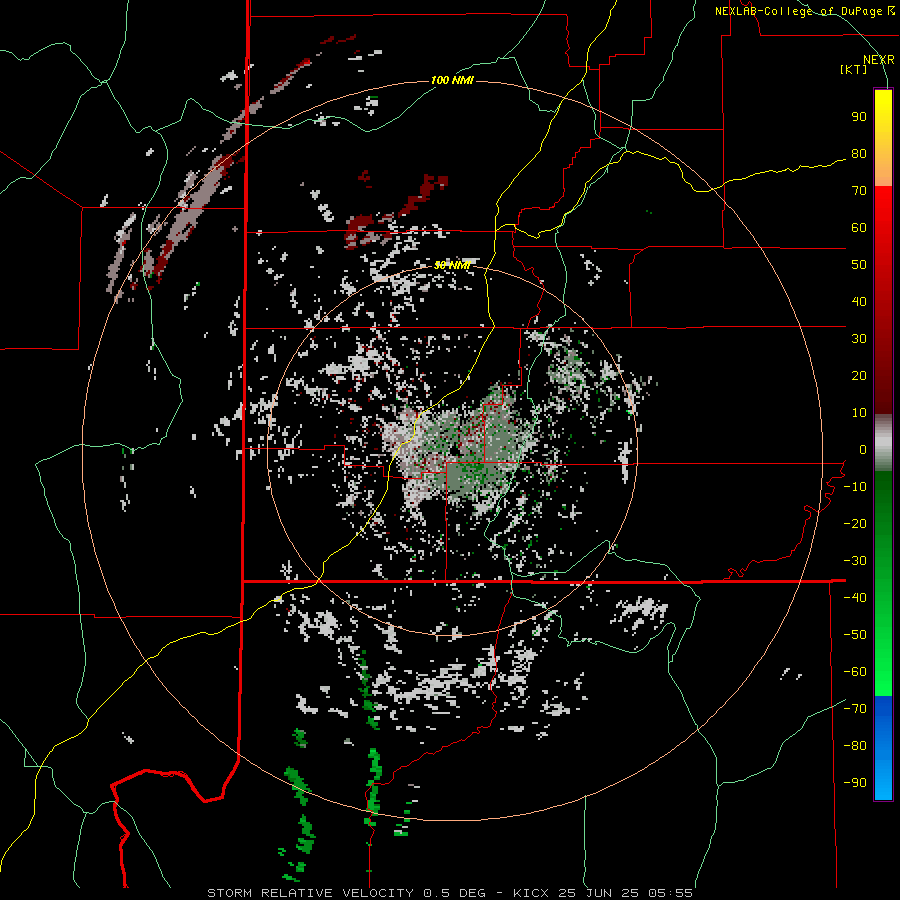Click the 80 value on the velocity scale
This screenshot has height=900, width=900.
point(859,154)
